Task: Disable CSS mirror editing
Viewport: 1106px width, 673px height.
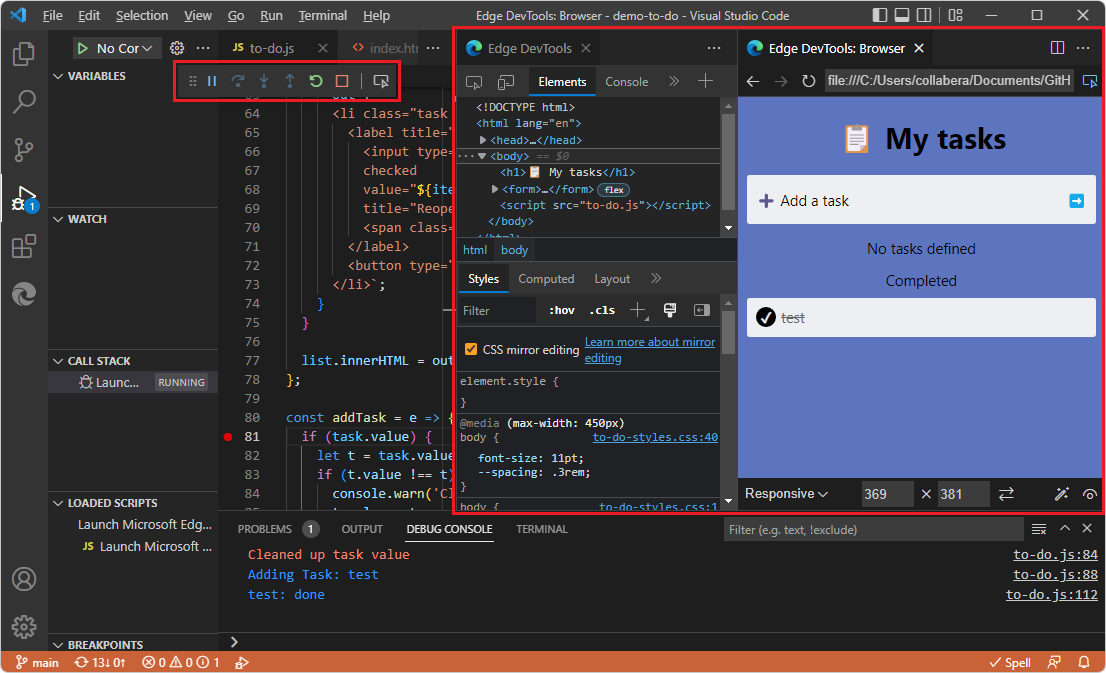Action: [469, 350]
